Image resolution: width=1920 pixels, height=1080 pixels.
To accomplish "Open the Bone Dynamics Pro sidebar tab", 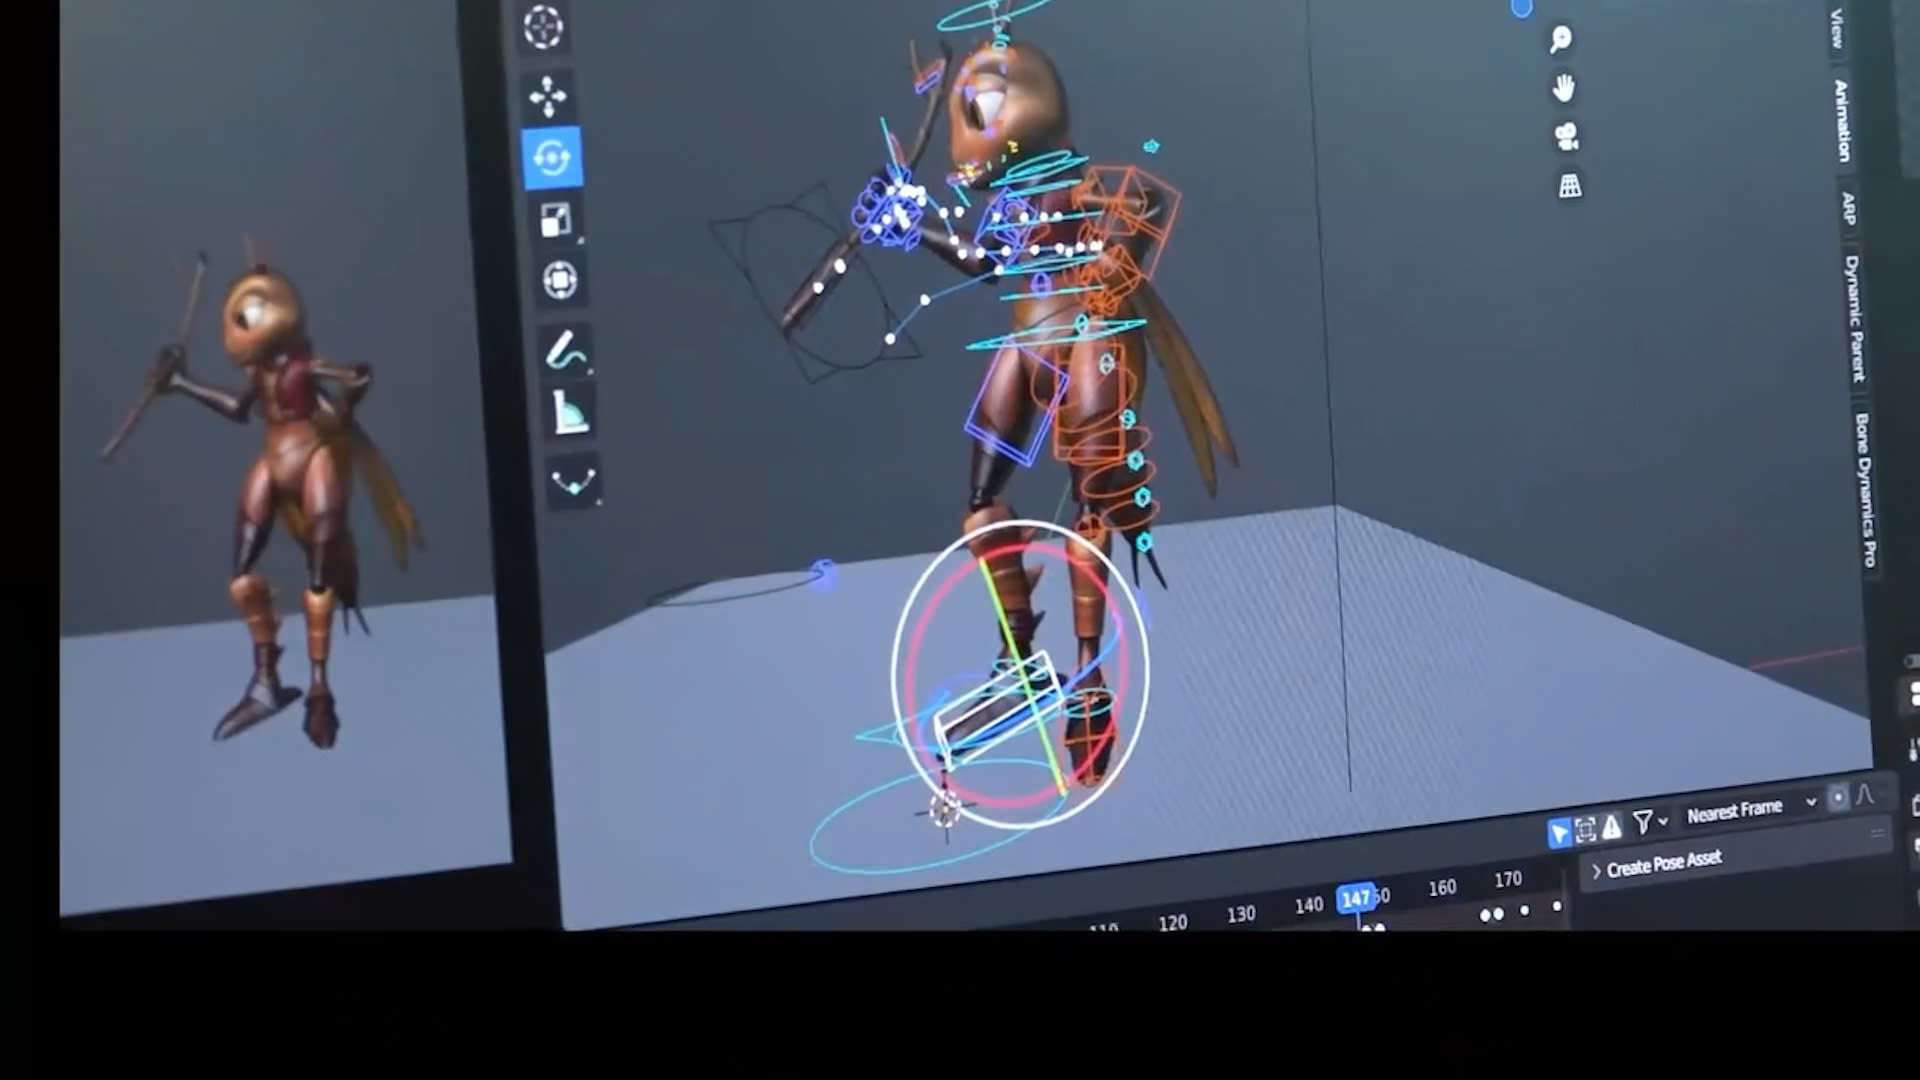I will tap(1866, 490).
